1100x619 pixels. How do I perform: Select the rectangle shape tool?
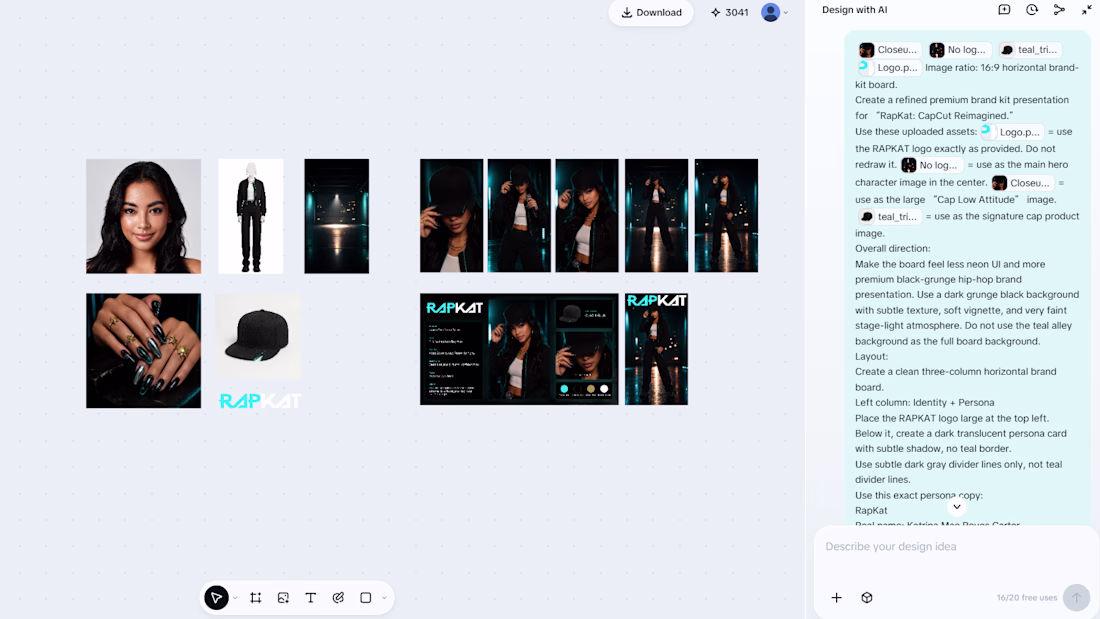coord(365,598)
